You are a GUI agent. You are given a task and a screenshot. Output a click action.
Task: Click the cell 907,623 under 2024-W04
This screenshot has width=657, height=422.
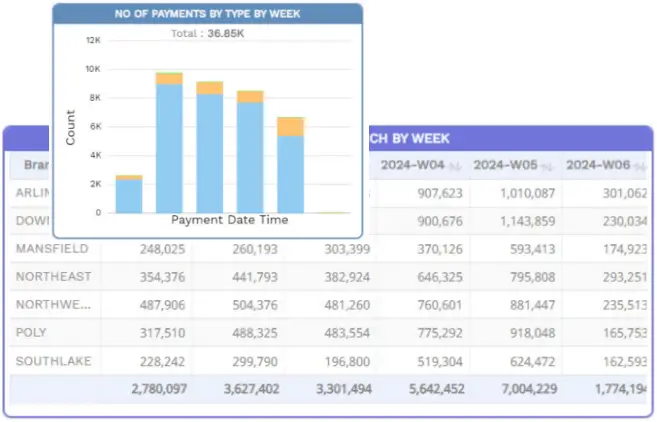click(428, 193)
